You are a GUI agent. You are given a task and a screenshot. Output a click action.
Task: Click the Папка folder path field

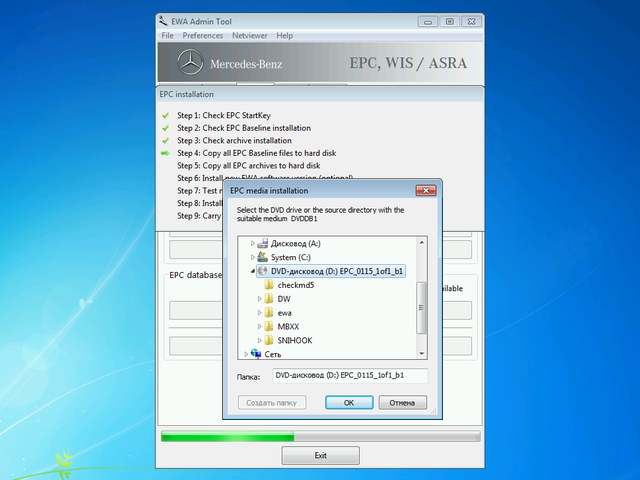(350, 376)
